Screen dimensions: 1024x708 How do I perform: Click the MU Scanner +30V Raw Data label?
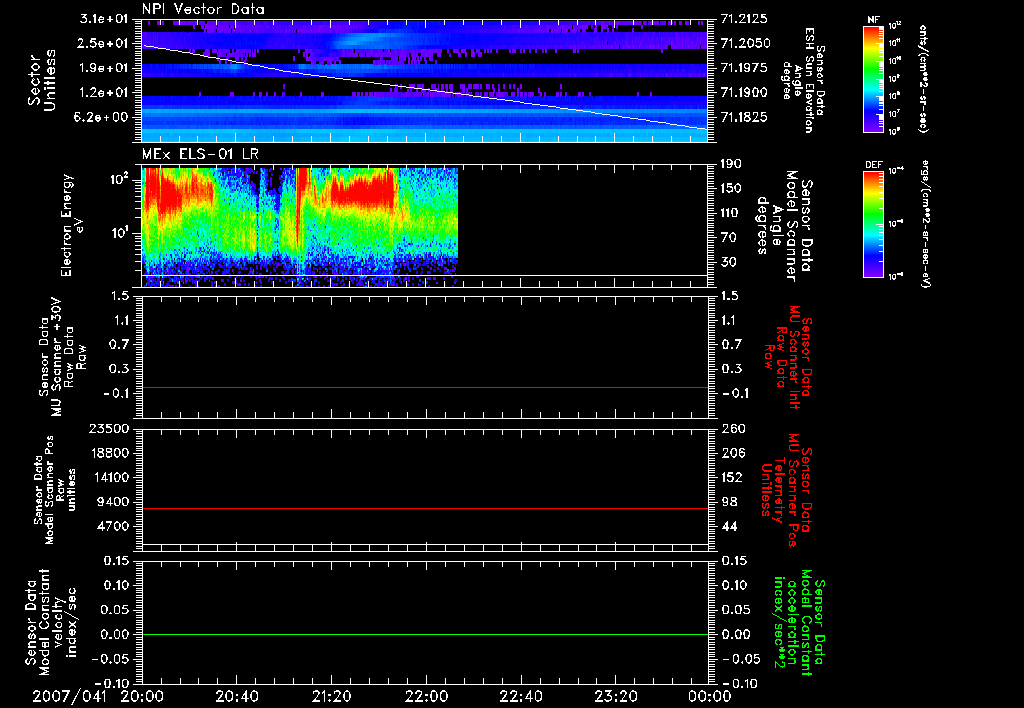pos(63,357)
